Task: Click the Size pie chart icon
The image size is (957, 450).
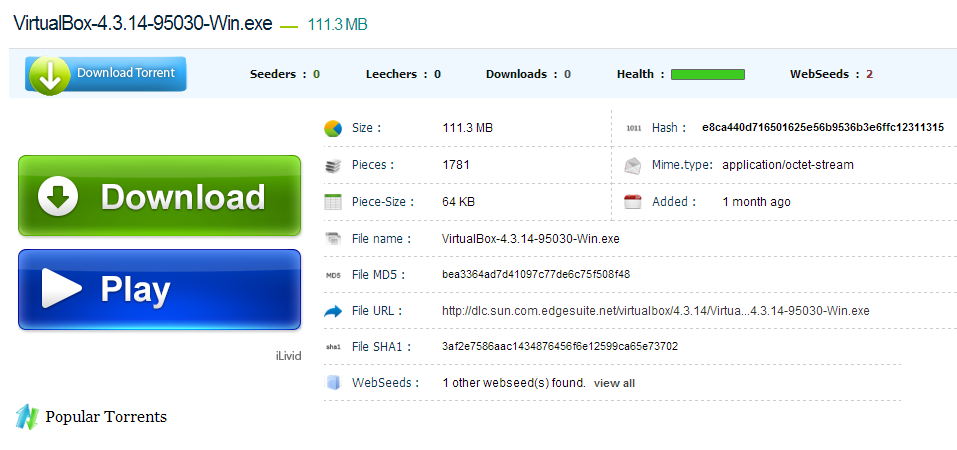Action: (333, 128)
